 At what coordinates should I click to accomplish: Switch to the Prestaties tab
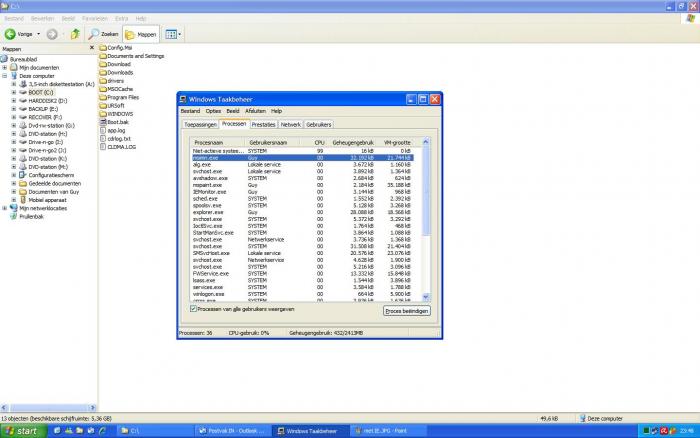263,124
